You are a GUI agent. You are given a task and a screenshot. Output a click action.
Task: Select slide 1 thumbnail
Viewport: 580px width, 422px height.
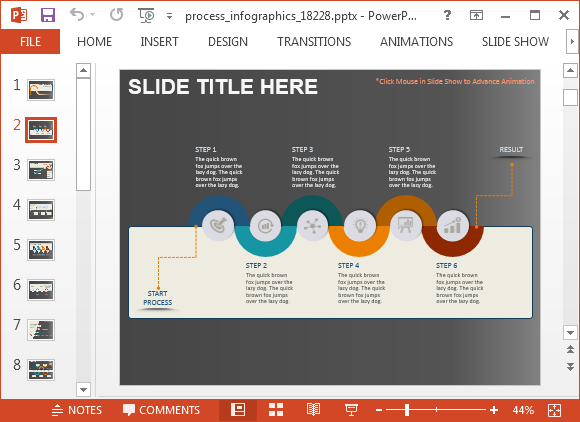click(x=41, y=90)
